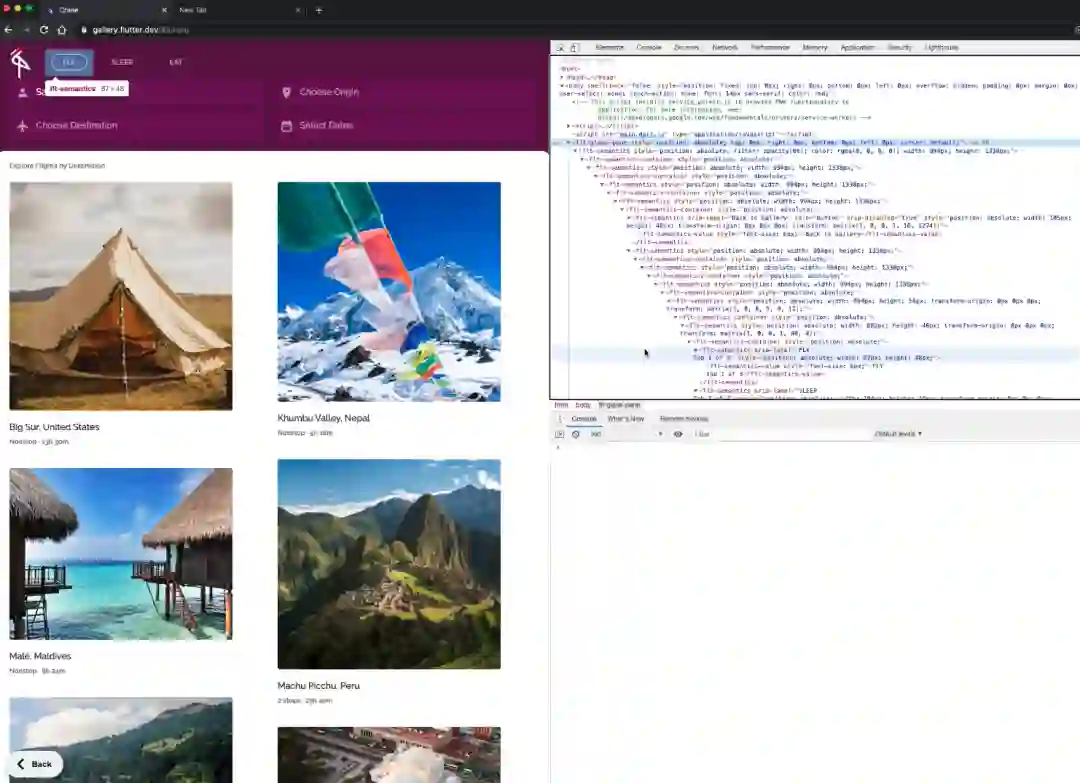This screenshot has width=1080, height=783.
Task: Go forward using browser forward arrow
Action: pyautogui.click(x=26, y=30)
